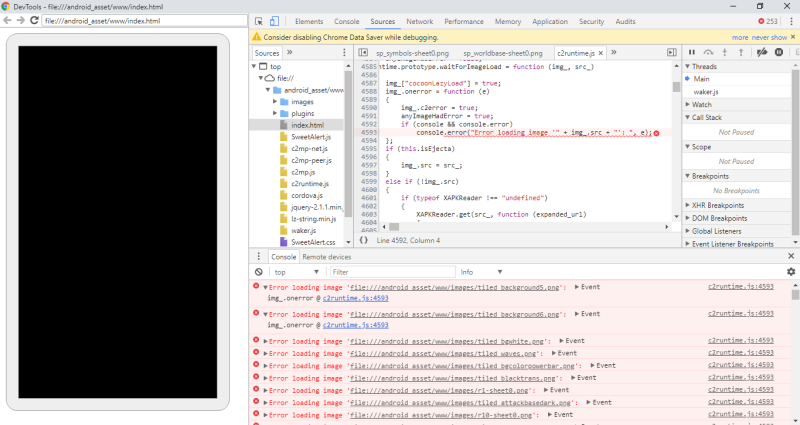Expand the tiled_waves.png error message
The image size is (800, 425).
(265, 354)
